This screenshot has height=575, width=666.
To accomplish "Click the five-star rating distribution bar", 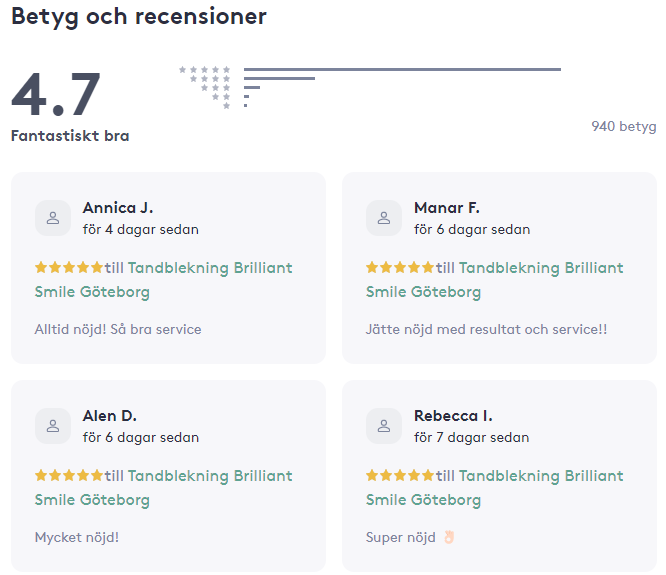I will [402, 69].
